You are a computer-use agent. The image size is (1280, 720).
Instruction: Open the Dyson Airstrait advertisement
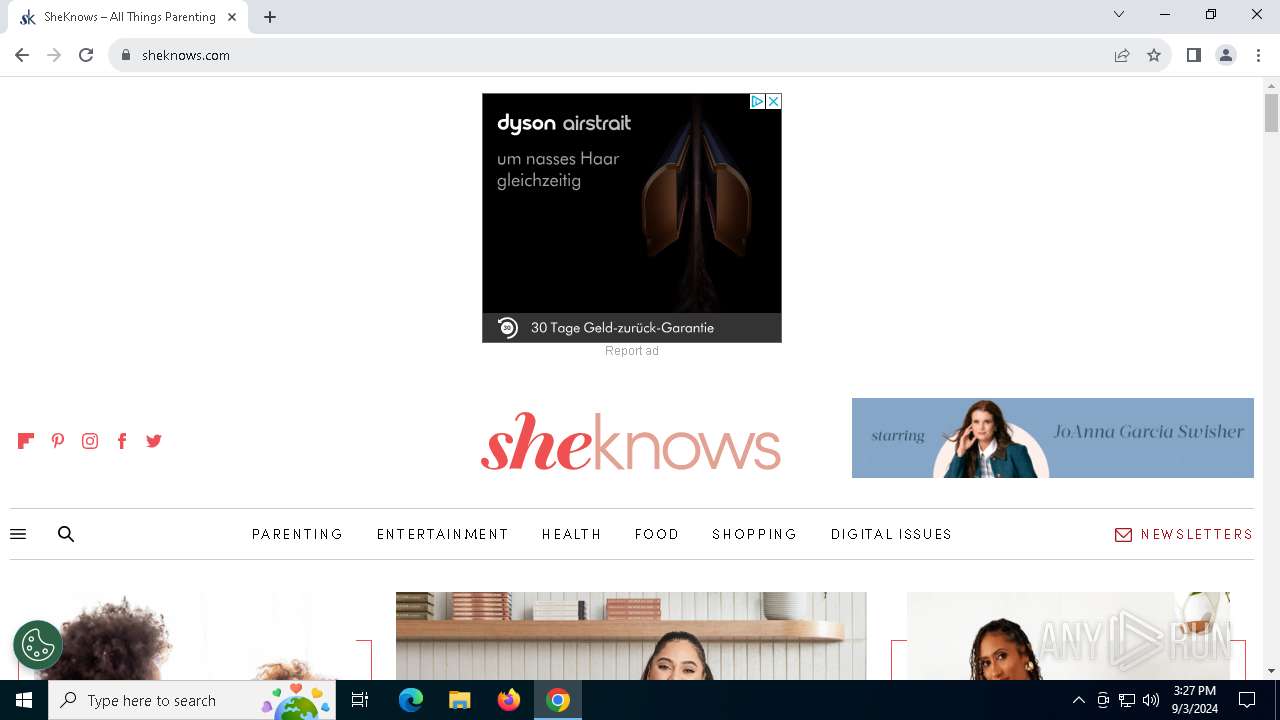pos(632,218)
